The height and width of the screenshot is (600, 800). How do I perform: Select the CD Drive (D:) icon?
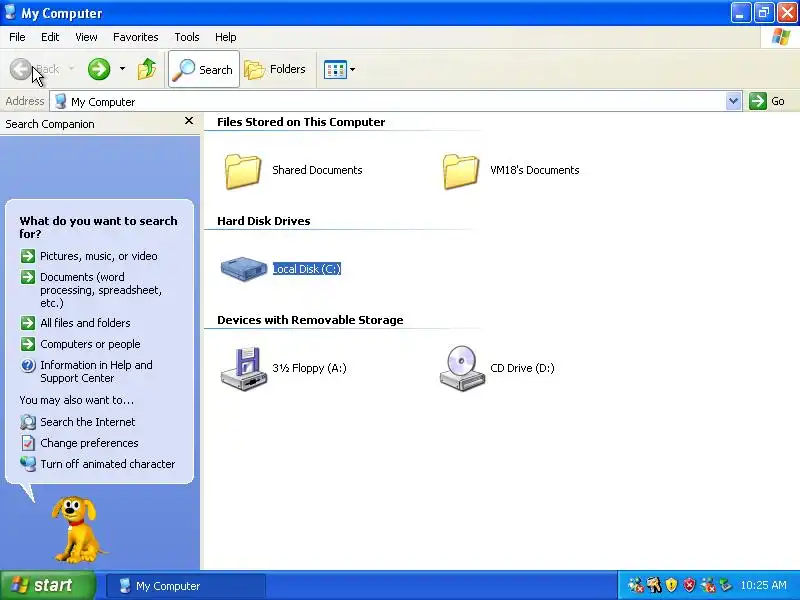(462, 368)
